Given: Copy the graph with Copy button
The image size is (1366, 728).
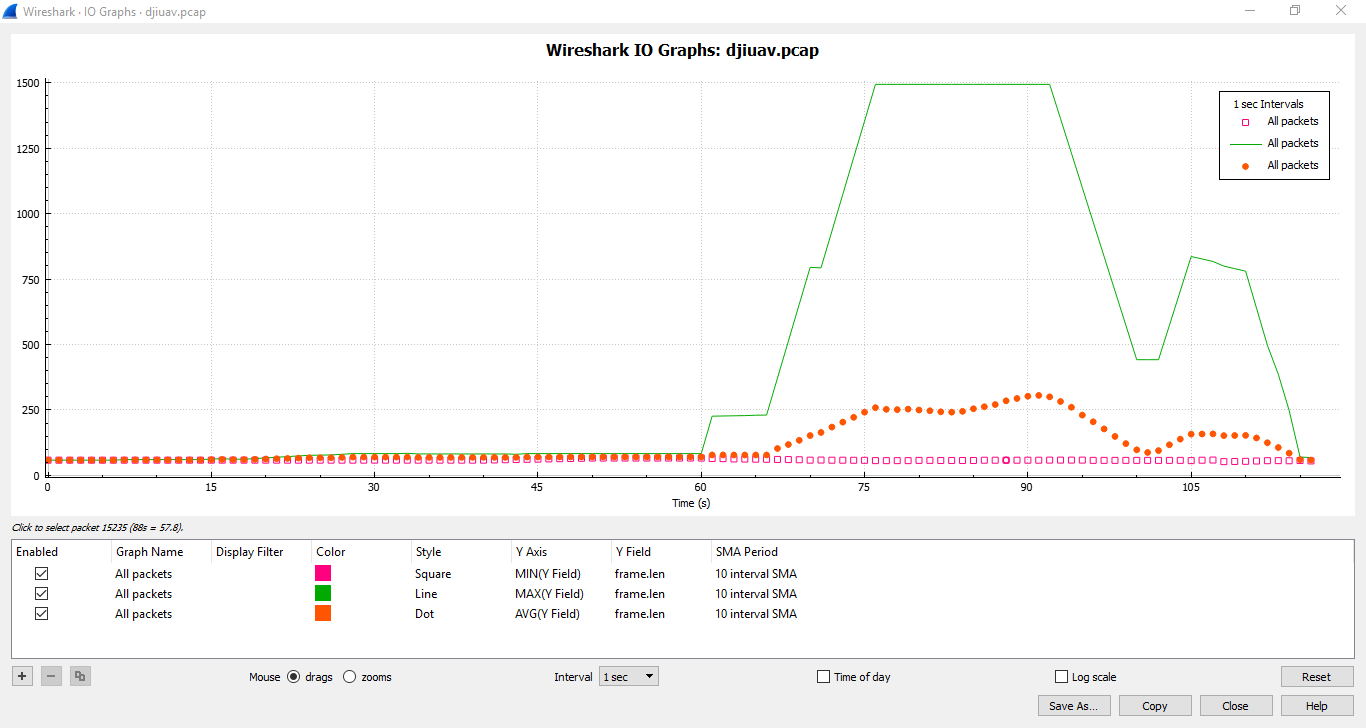Looking at the screenshot, I should click(x=1155, y=706).
